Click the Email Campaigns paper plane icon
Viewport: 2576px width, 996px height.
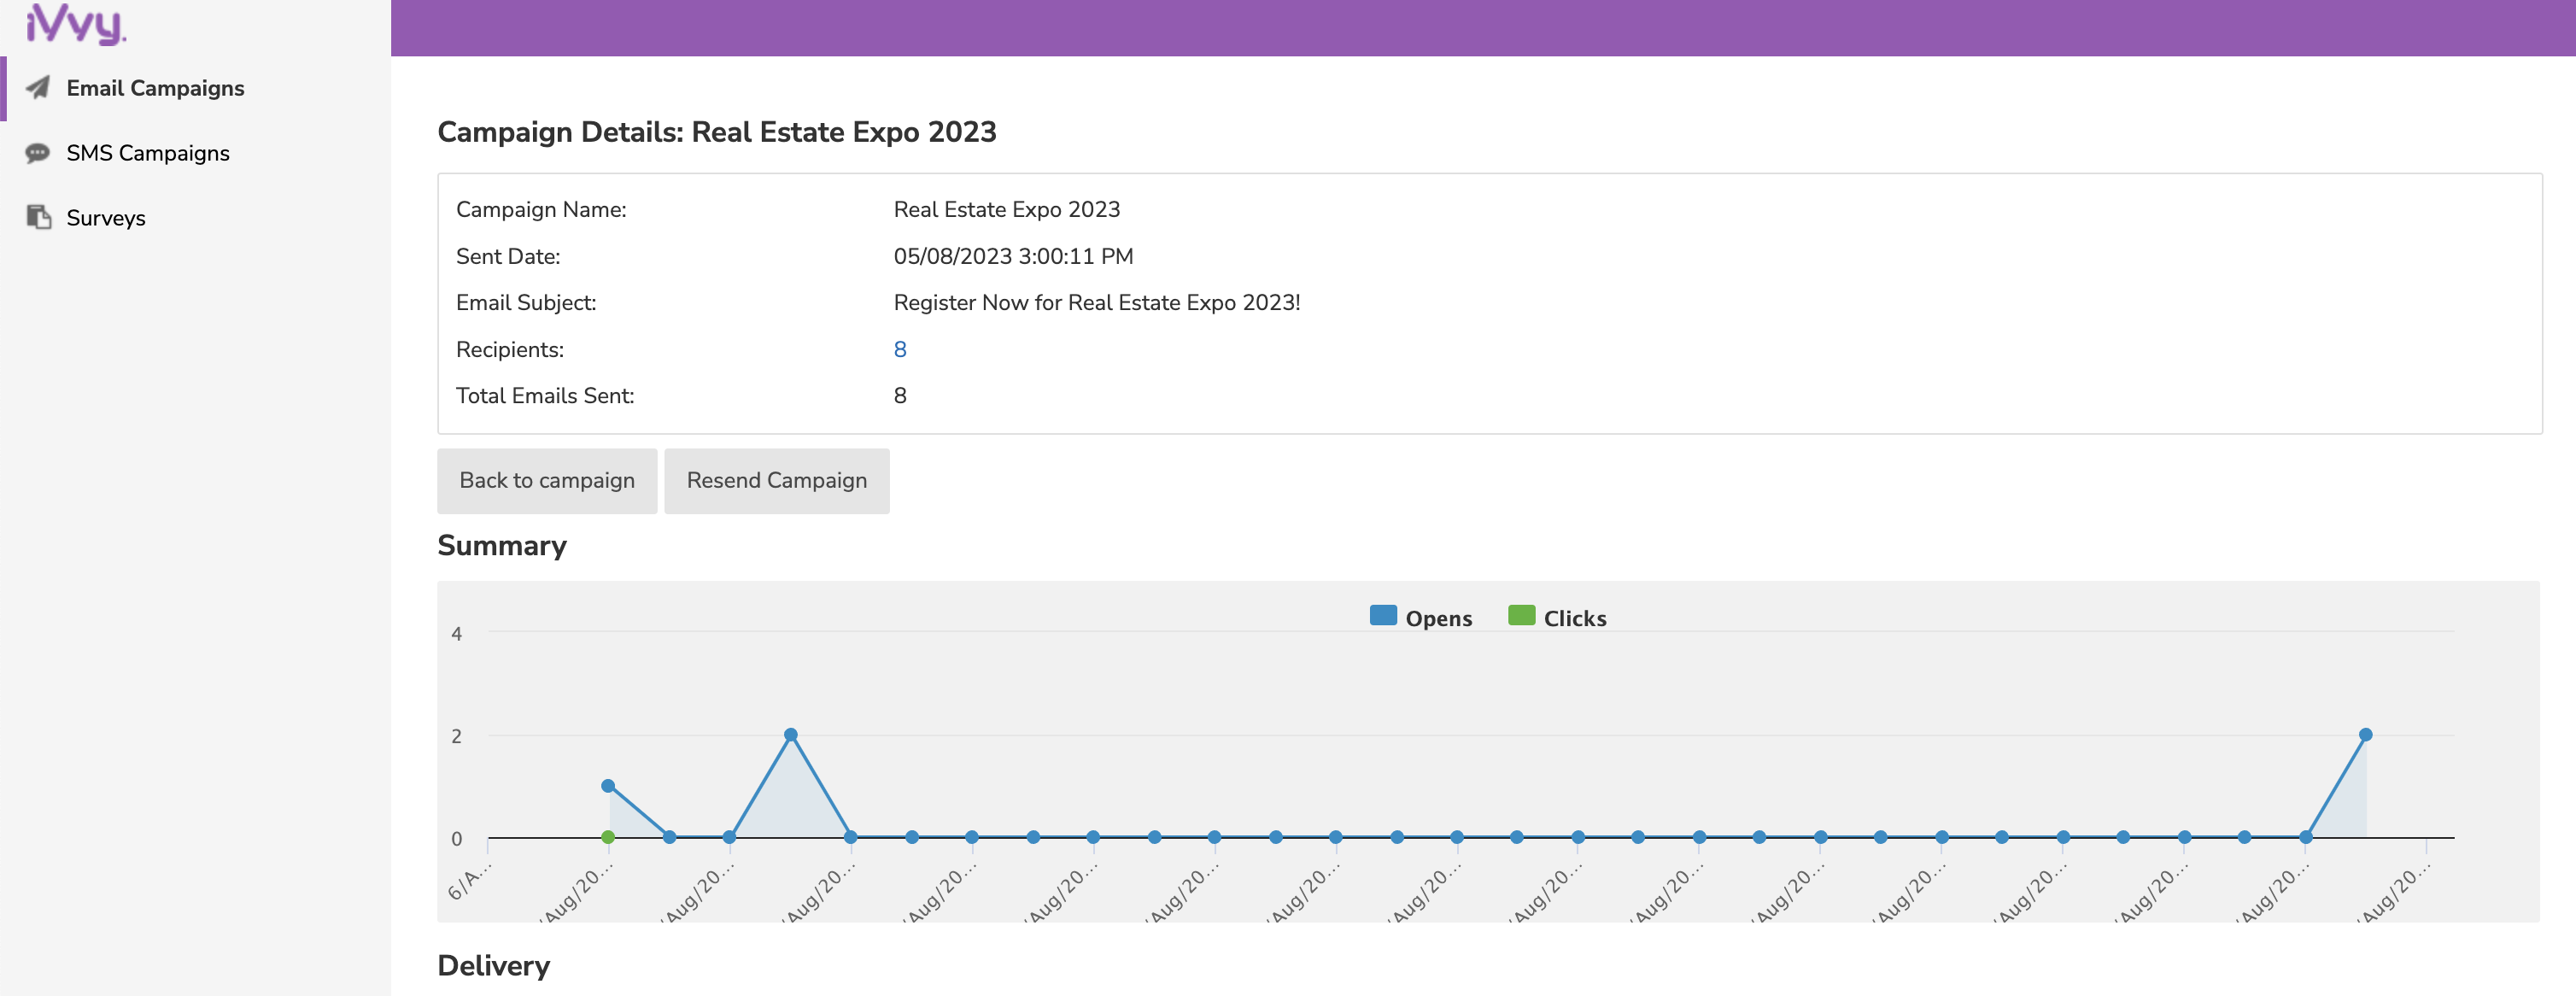(38, 88)
